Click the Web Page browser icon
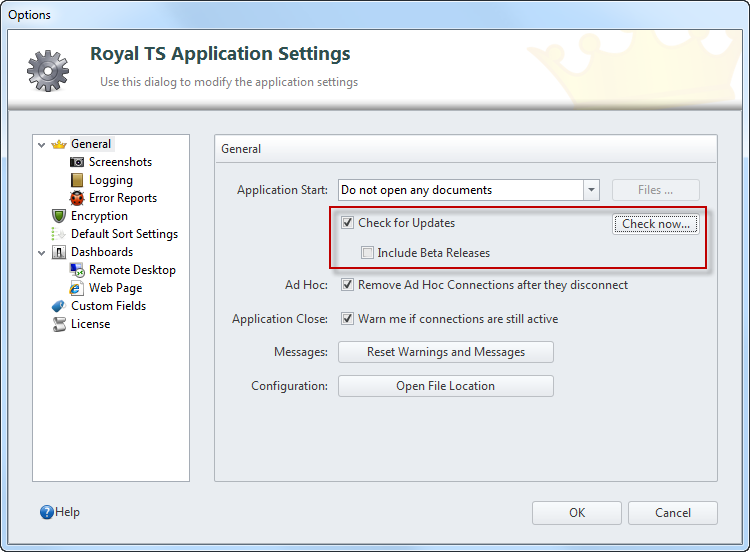 [78, 288]
